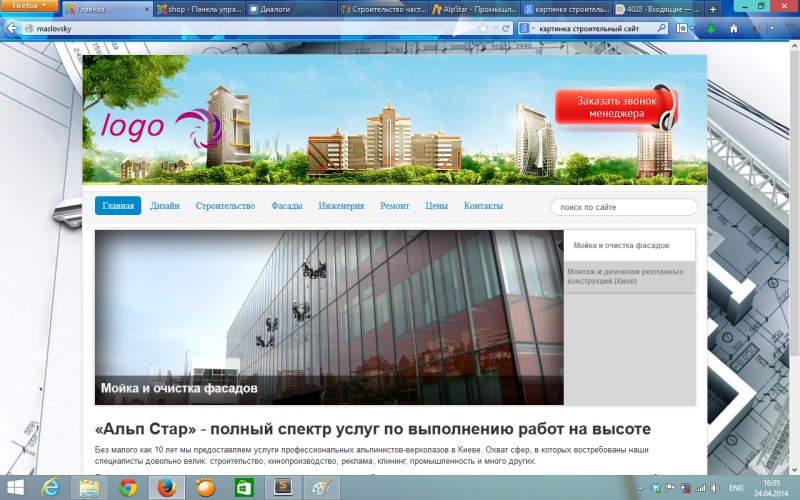
Task: Open the Инженерия menu item
Action: click(341, 206)
